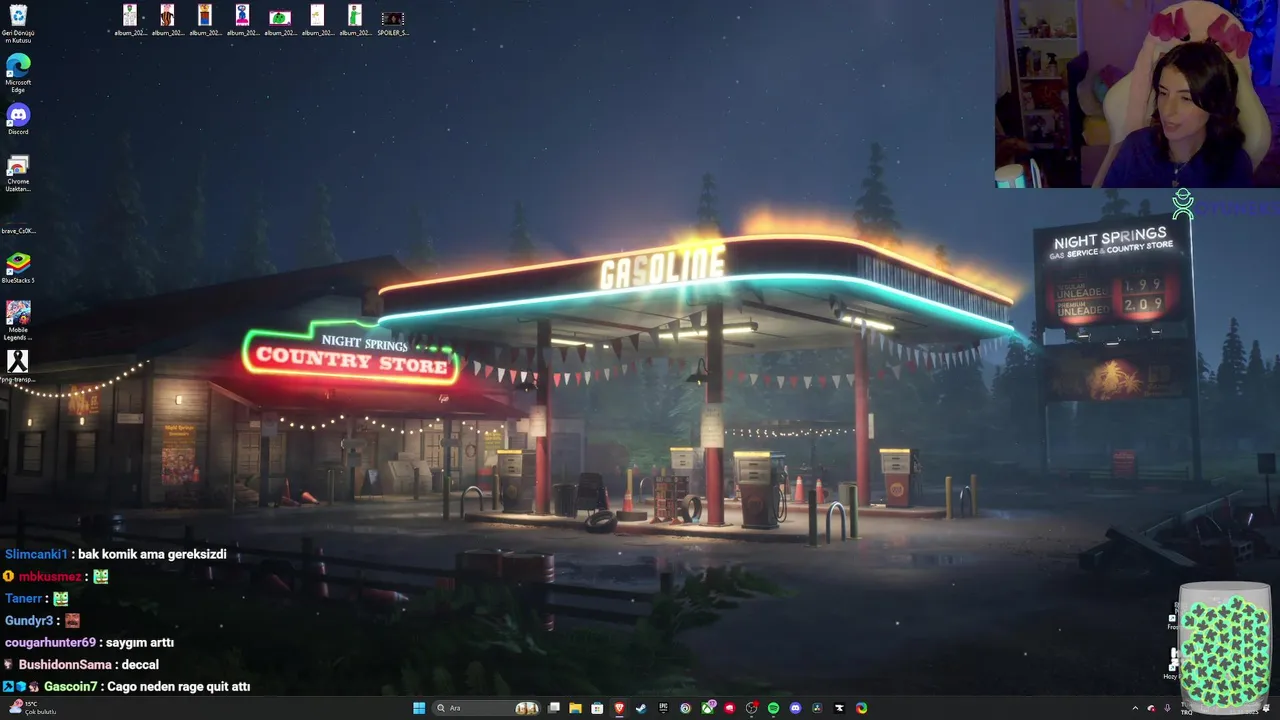Open the Mobile Legends desktop shortcut

coord(18,320)
